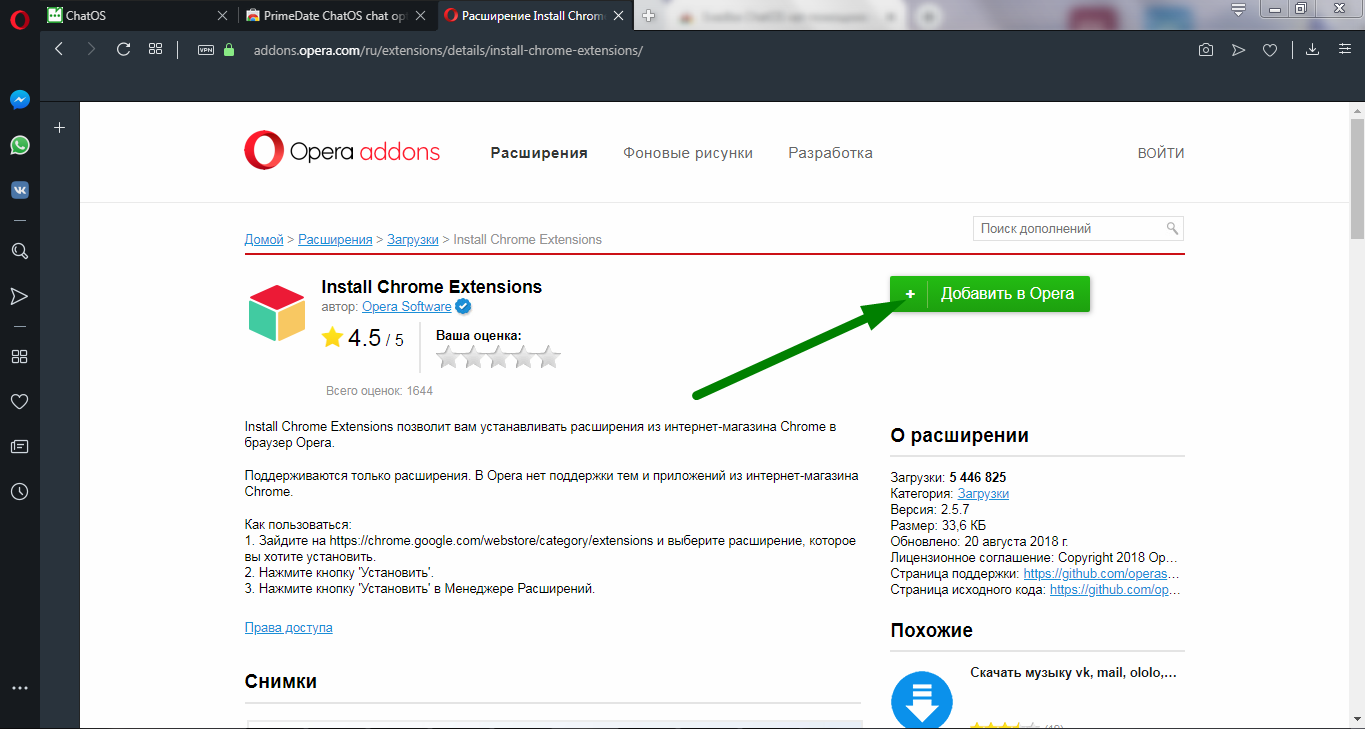Viewport: 1365px width, 729px height.
Task: Open Speed Dial from the sidebar
Action: point(19,356)
